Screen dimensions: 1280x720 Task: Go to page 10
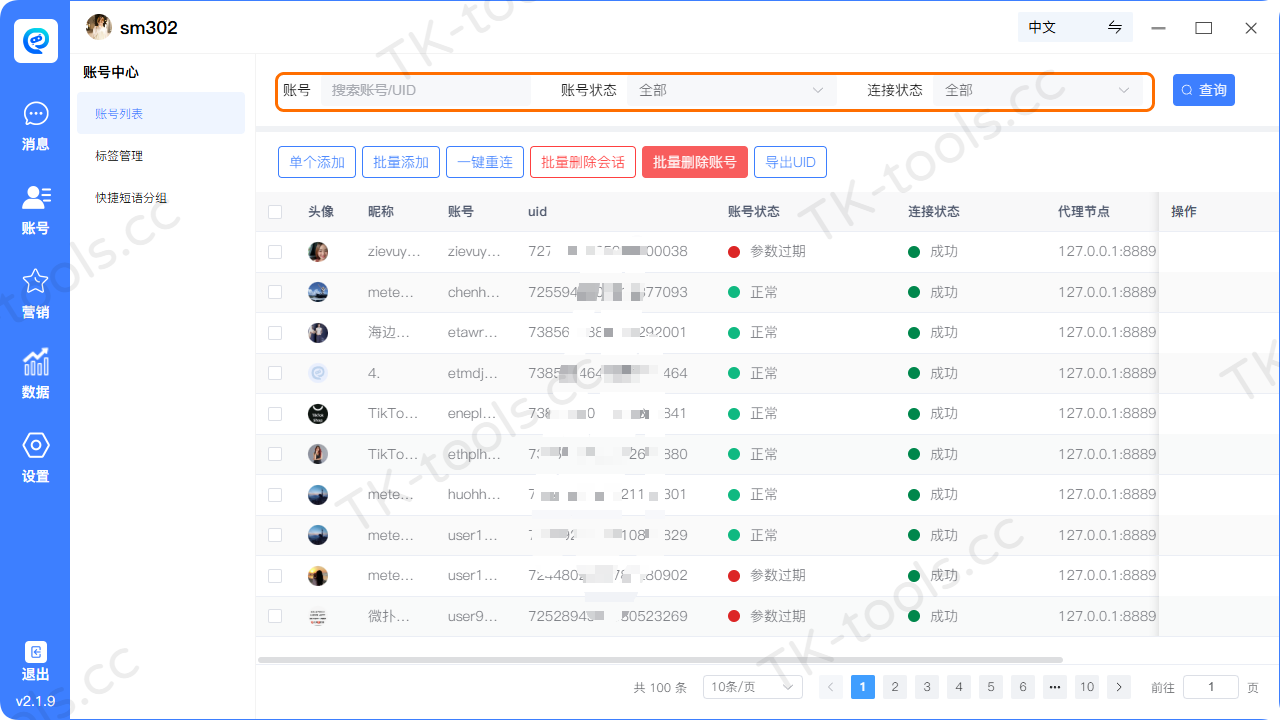pyautogui.click(x=1087, y=687)
